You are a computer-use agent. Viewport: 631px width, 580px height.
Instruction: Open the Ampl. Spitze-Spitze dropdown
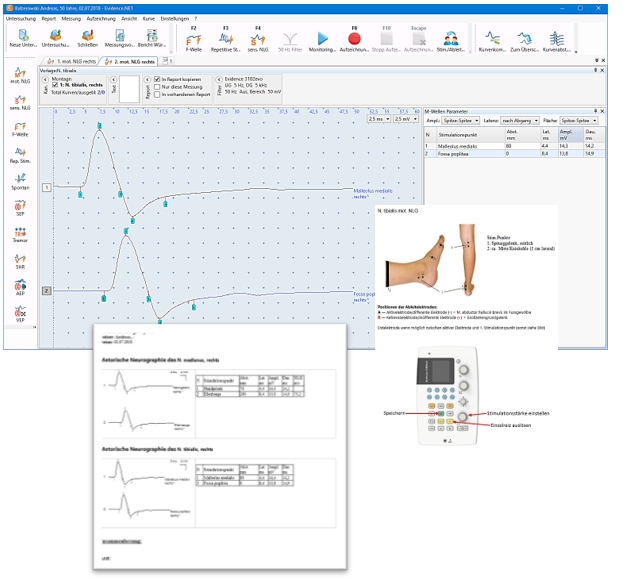pyautogui.click(x=462, y=120)
